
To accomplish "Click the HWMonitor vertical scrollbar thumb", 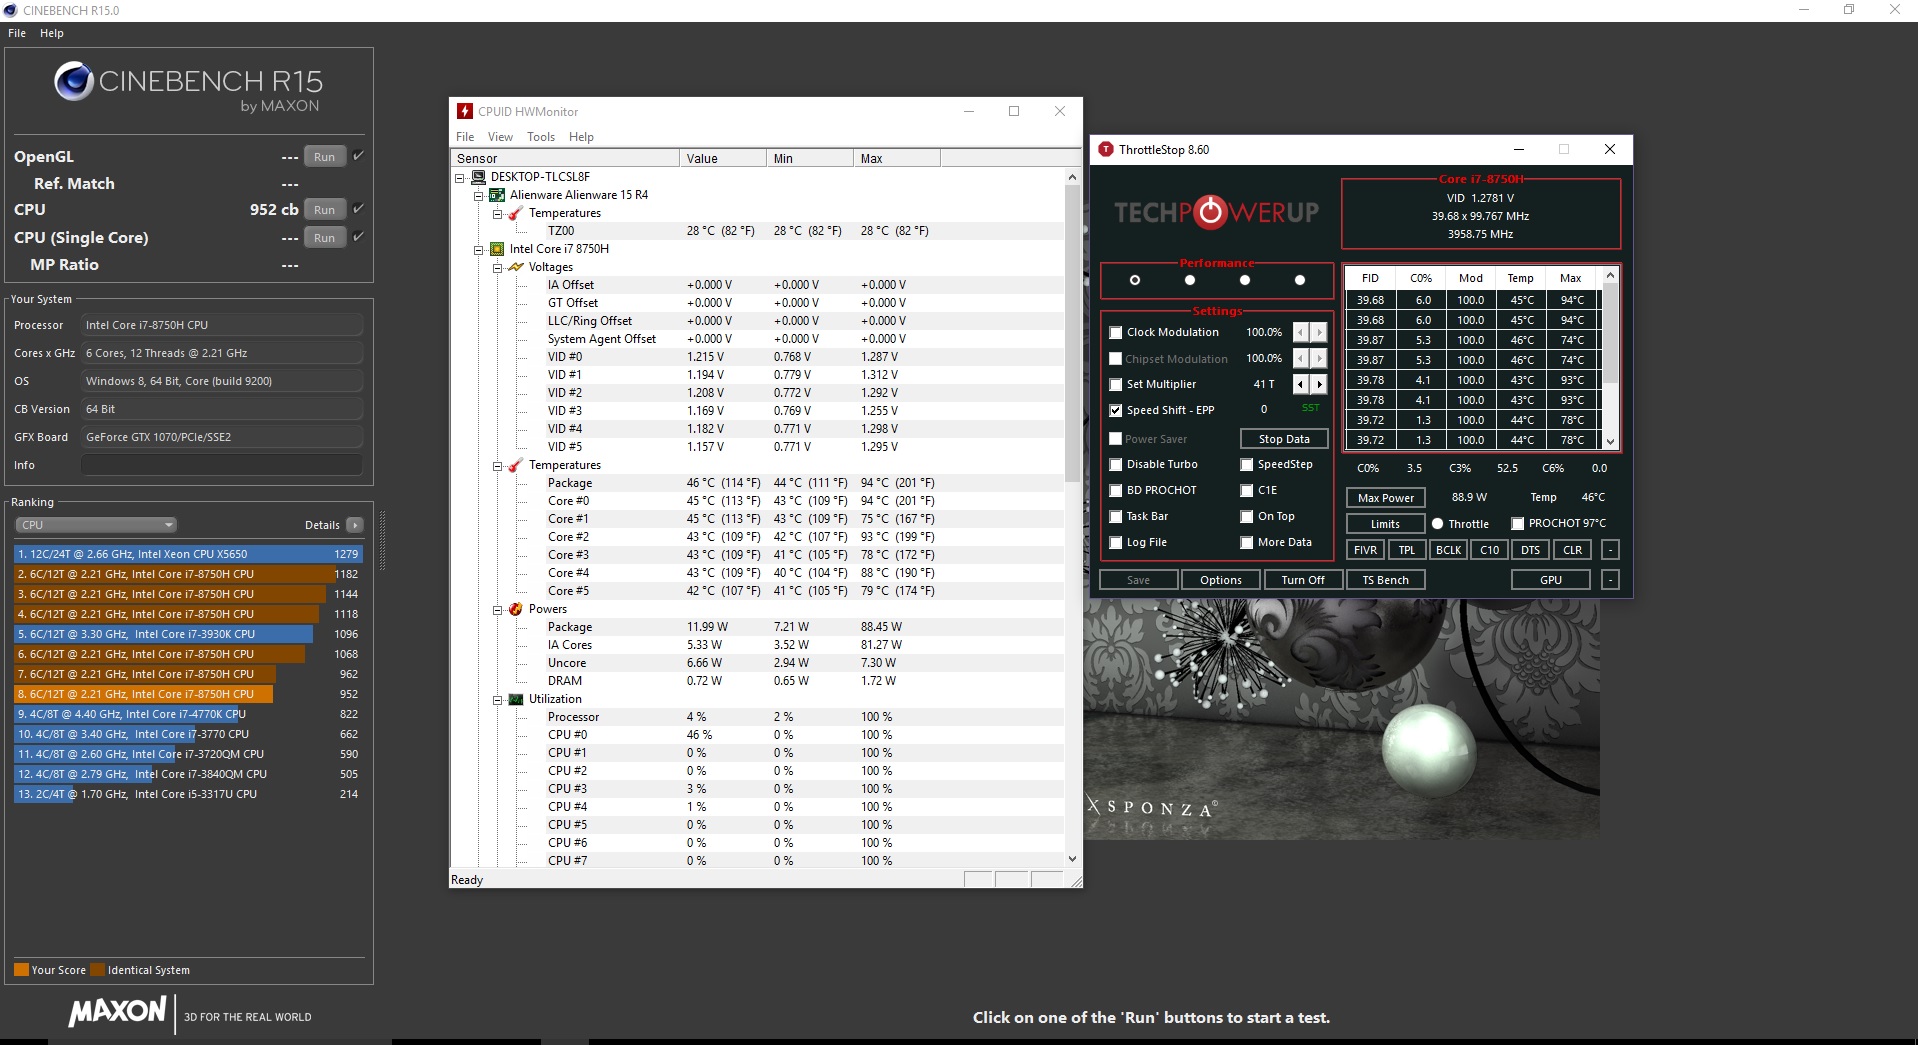I will (x=1072, y=334).
